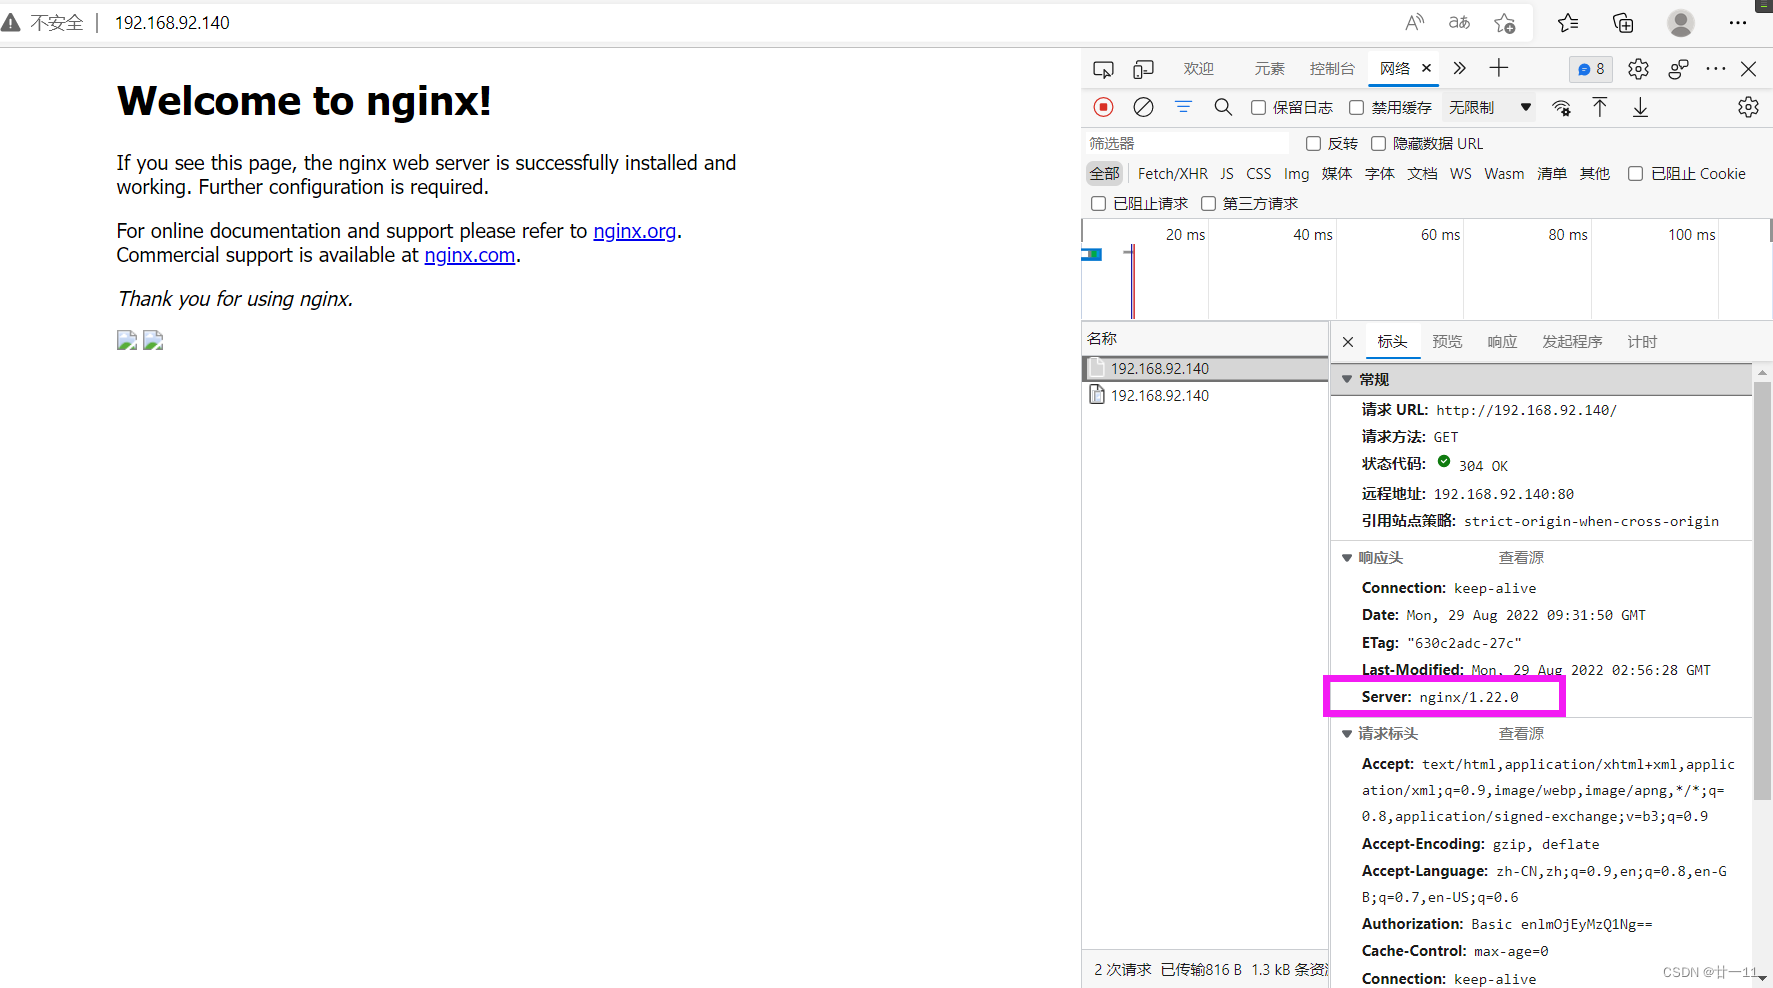Click the address bar URL 192.168.92.140
Viewport: 1773px width, 988px height.
tap(172, 22)
